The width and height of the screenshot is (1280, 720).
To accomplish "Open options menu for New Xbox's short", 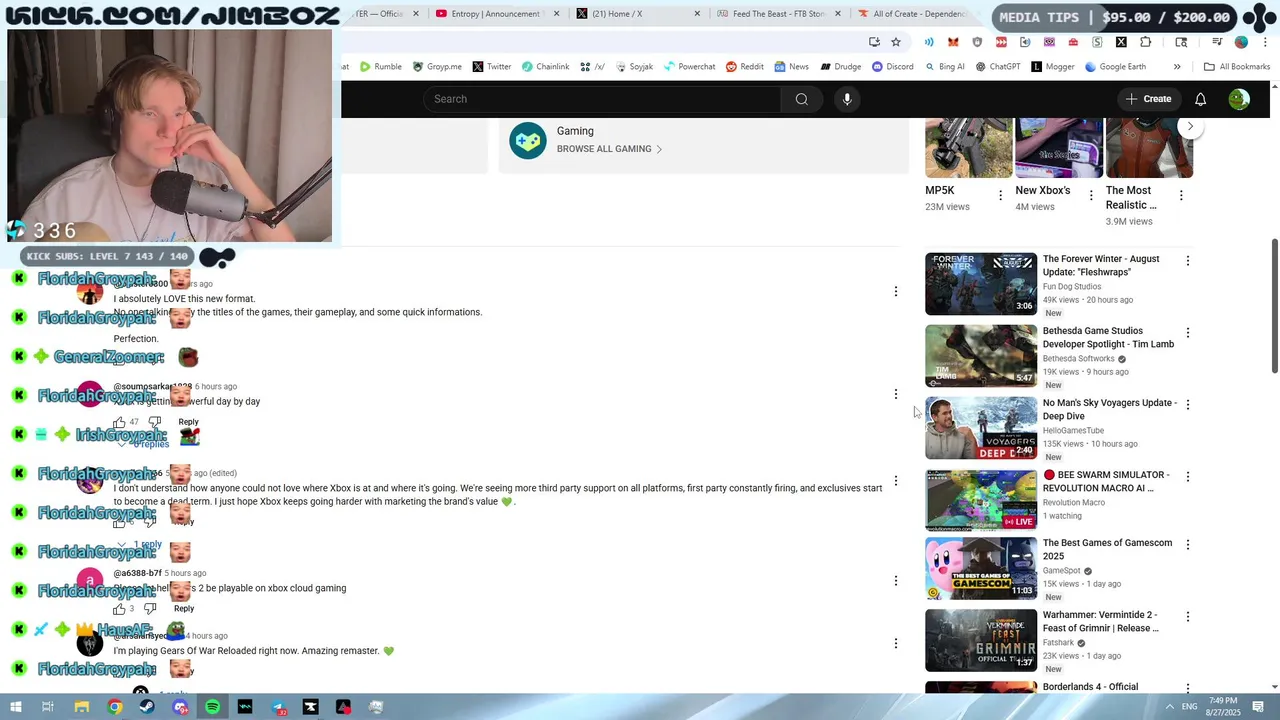I will coord(1091,196).
